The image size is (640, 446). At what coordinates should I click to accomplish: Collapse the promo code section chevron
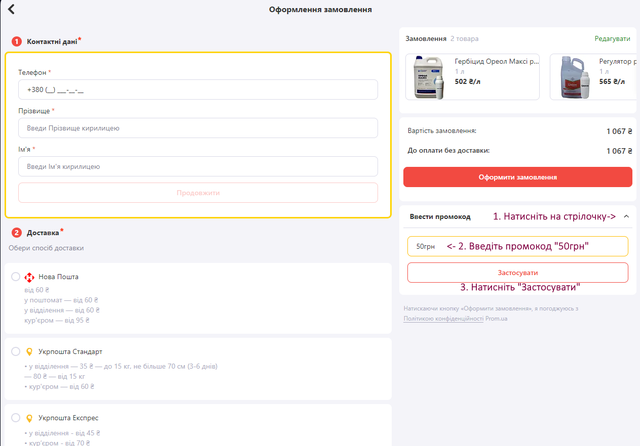pyautogui.click(x=625, y=216)
